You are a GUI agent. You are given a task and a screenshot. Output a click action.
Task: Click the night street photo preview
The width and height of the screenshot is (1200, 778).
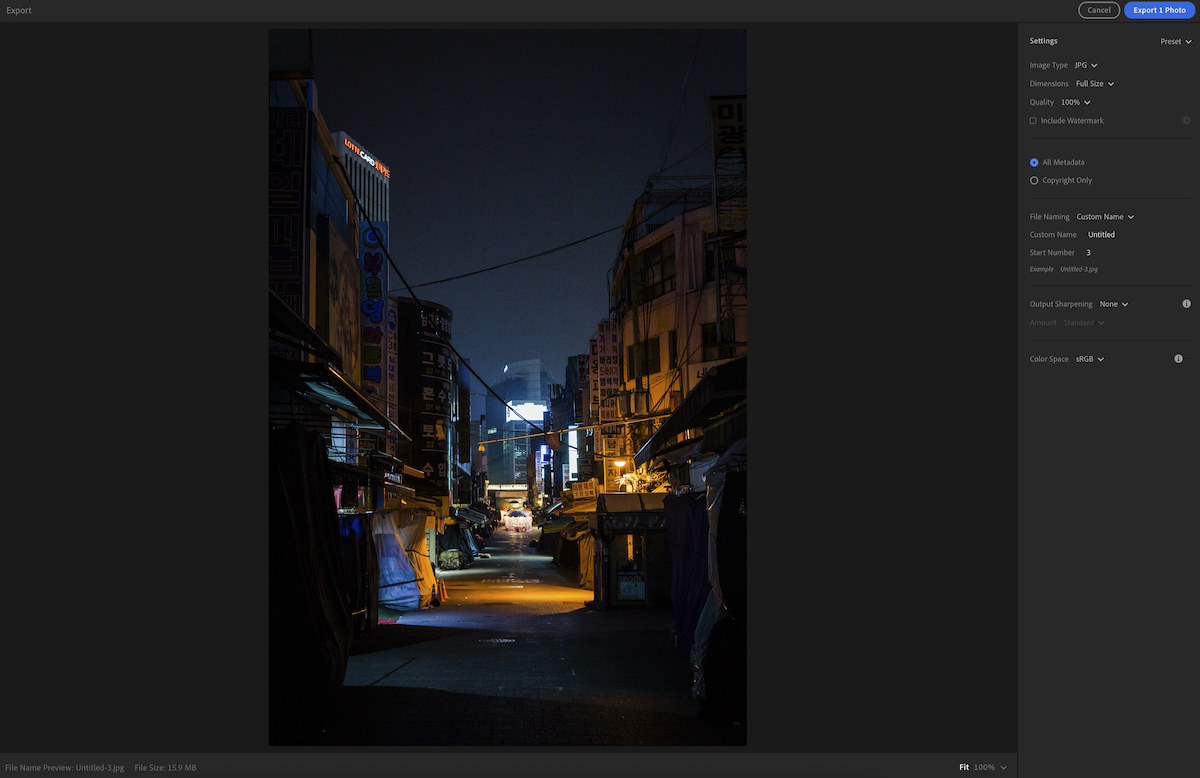(507, 387)
